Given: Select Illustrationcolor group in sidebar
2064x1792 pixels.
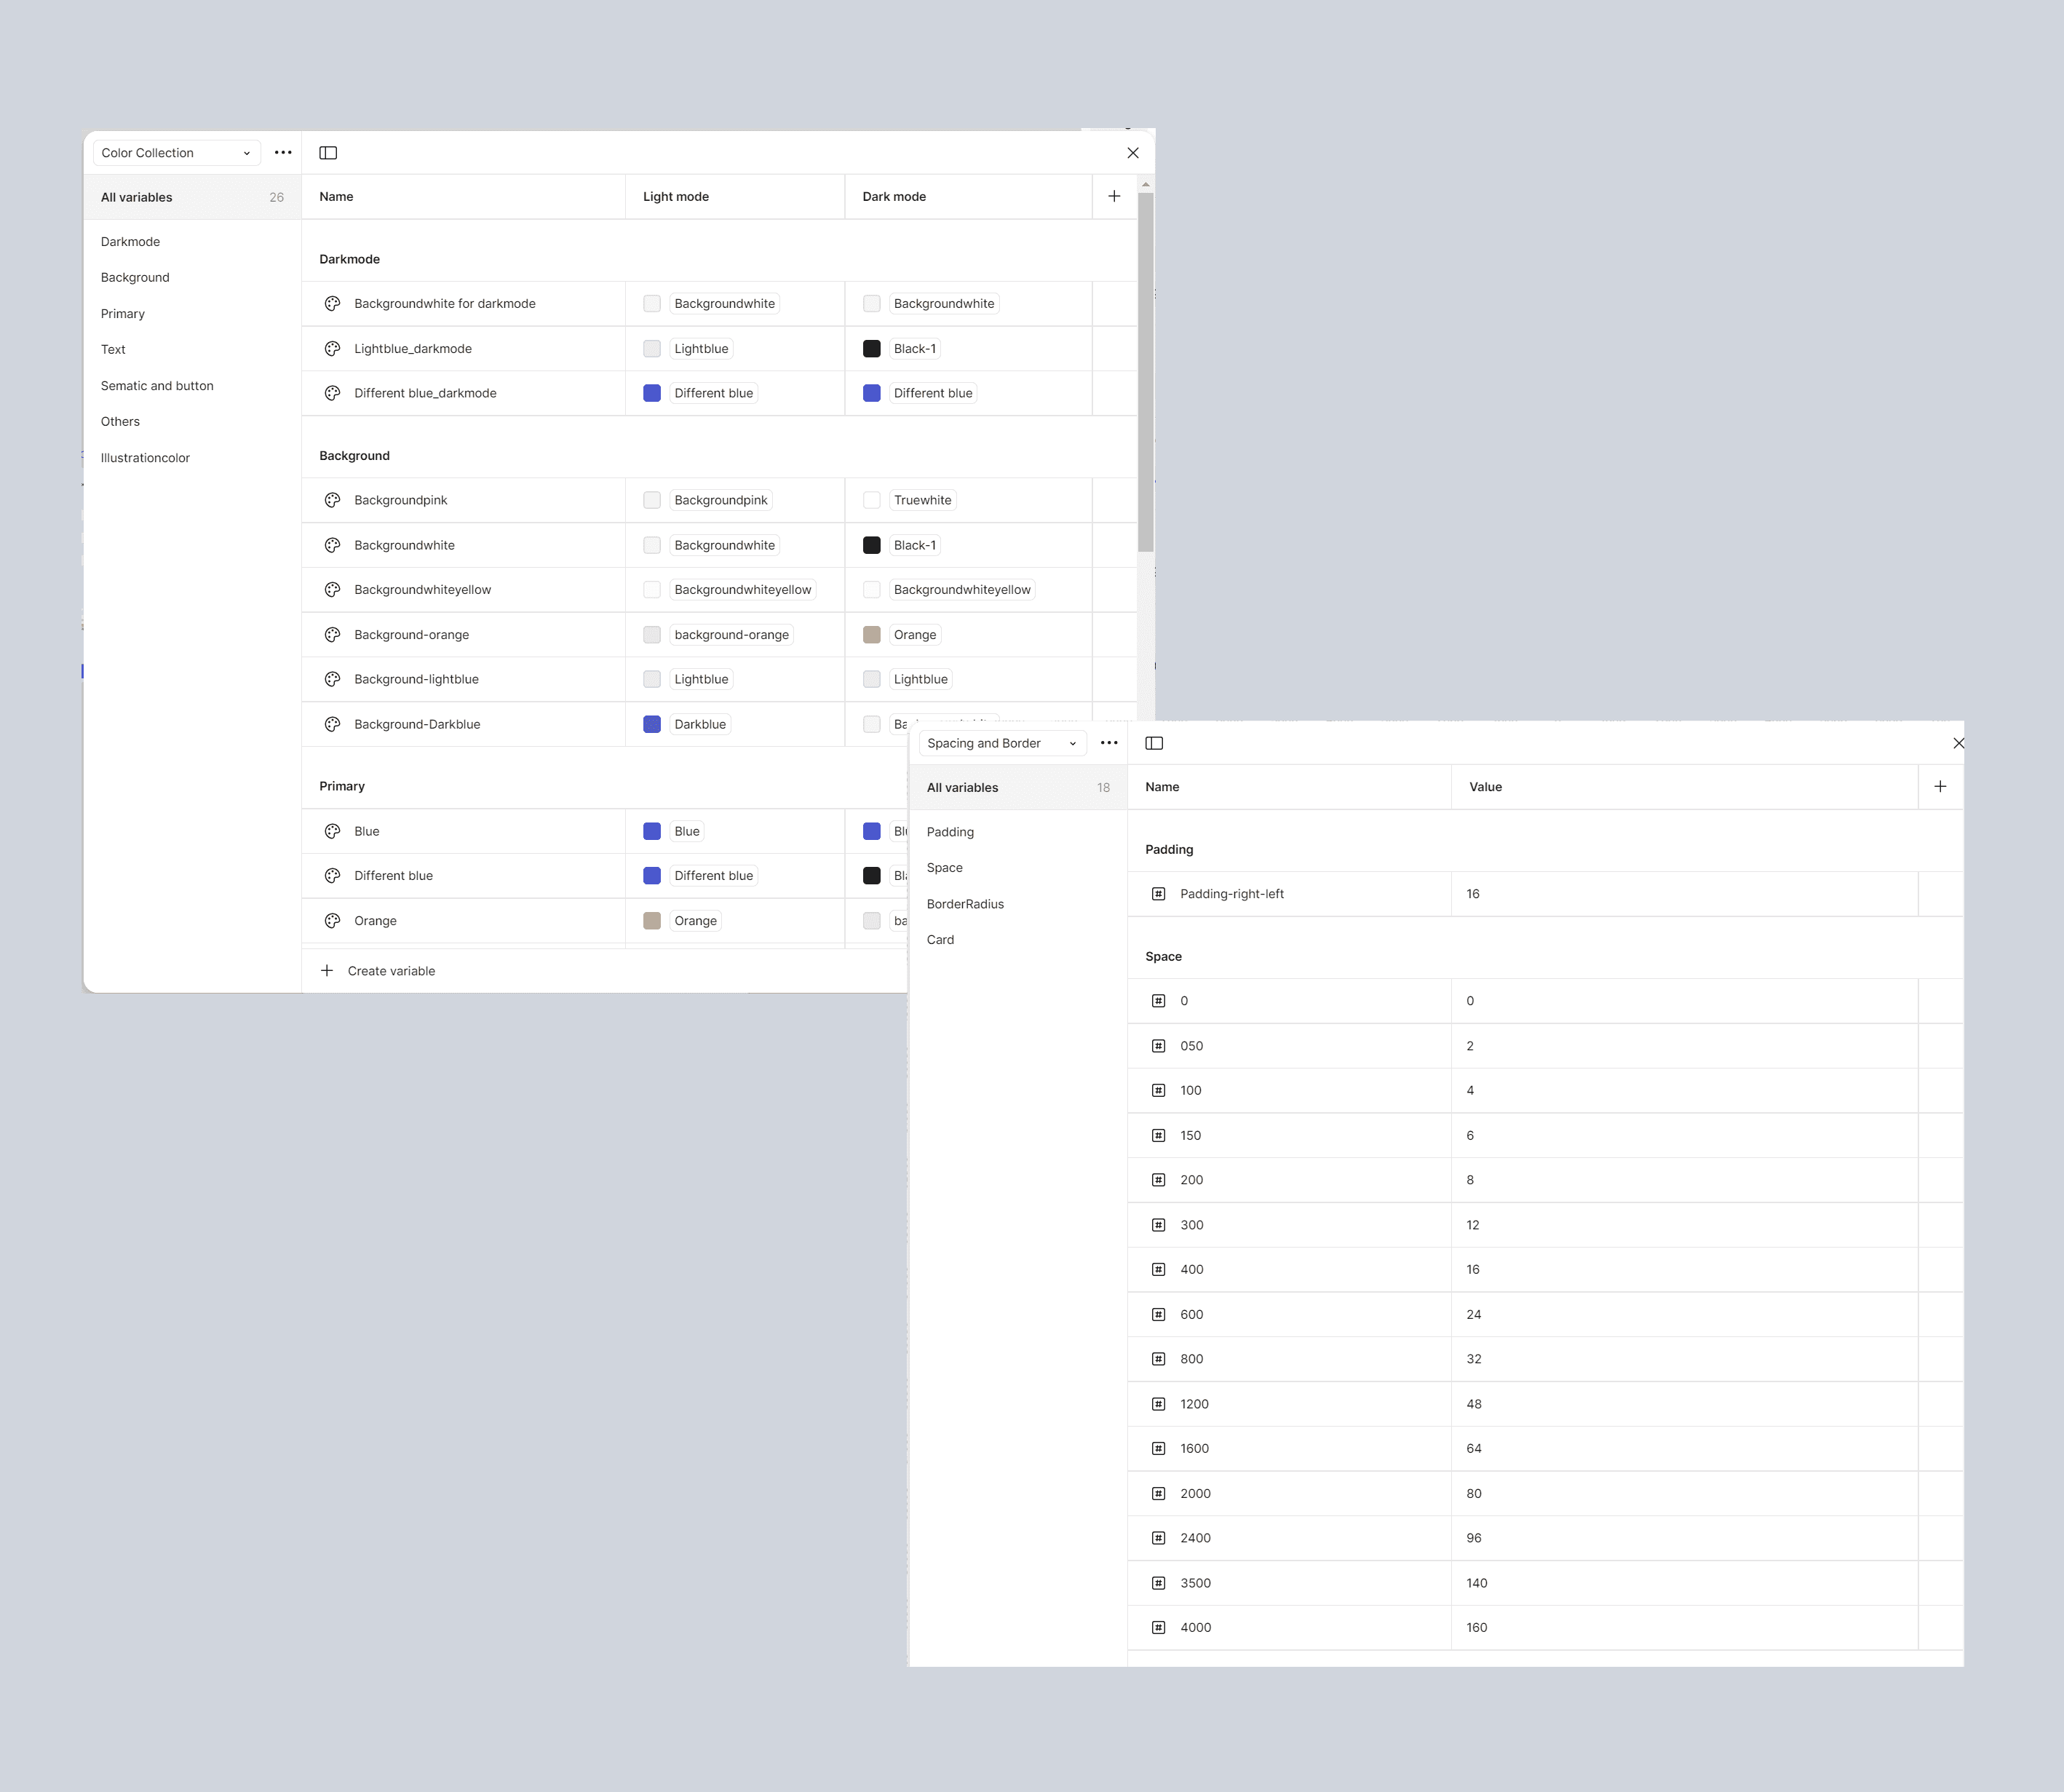Looking at the screenshot, I should tap(145, 458).
